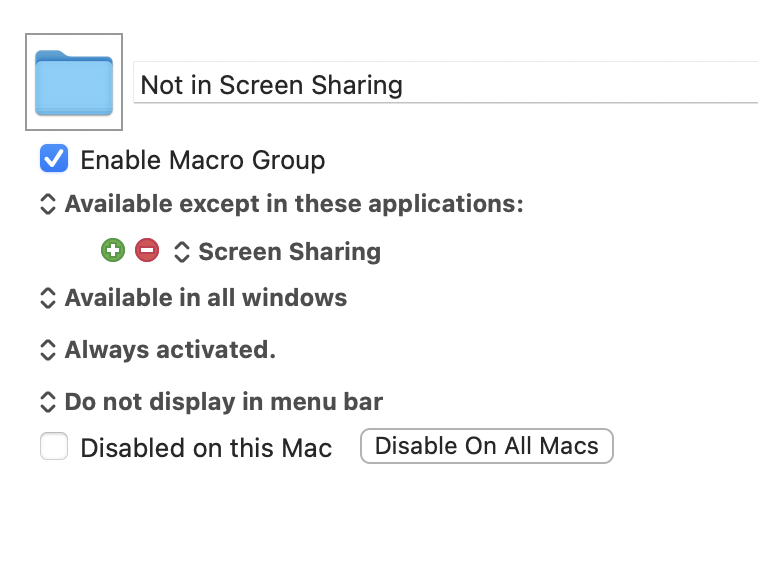Place cursor after Sharing in group name field
This screenshot has width=758, height=562.
click(x=404, y=85)
